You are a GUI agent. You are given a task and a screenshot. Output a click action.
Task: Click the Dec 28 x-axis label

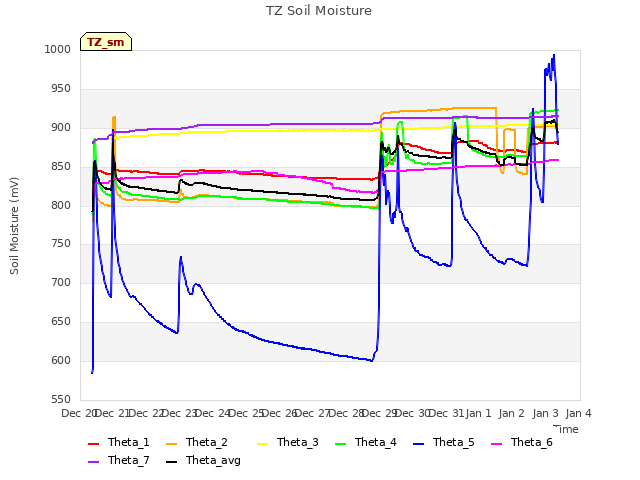pyautogui.click(x=346, y=413)
